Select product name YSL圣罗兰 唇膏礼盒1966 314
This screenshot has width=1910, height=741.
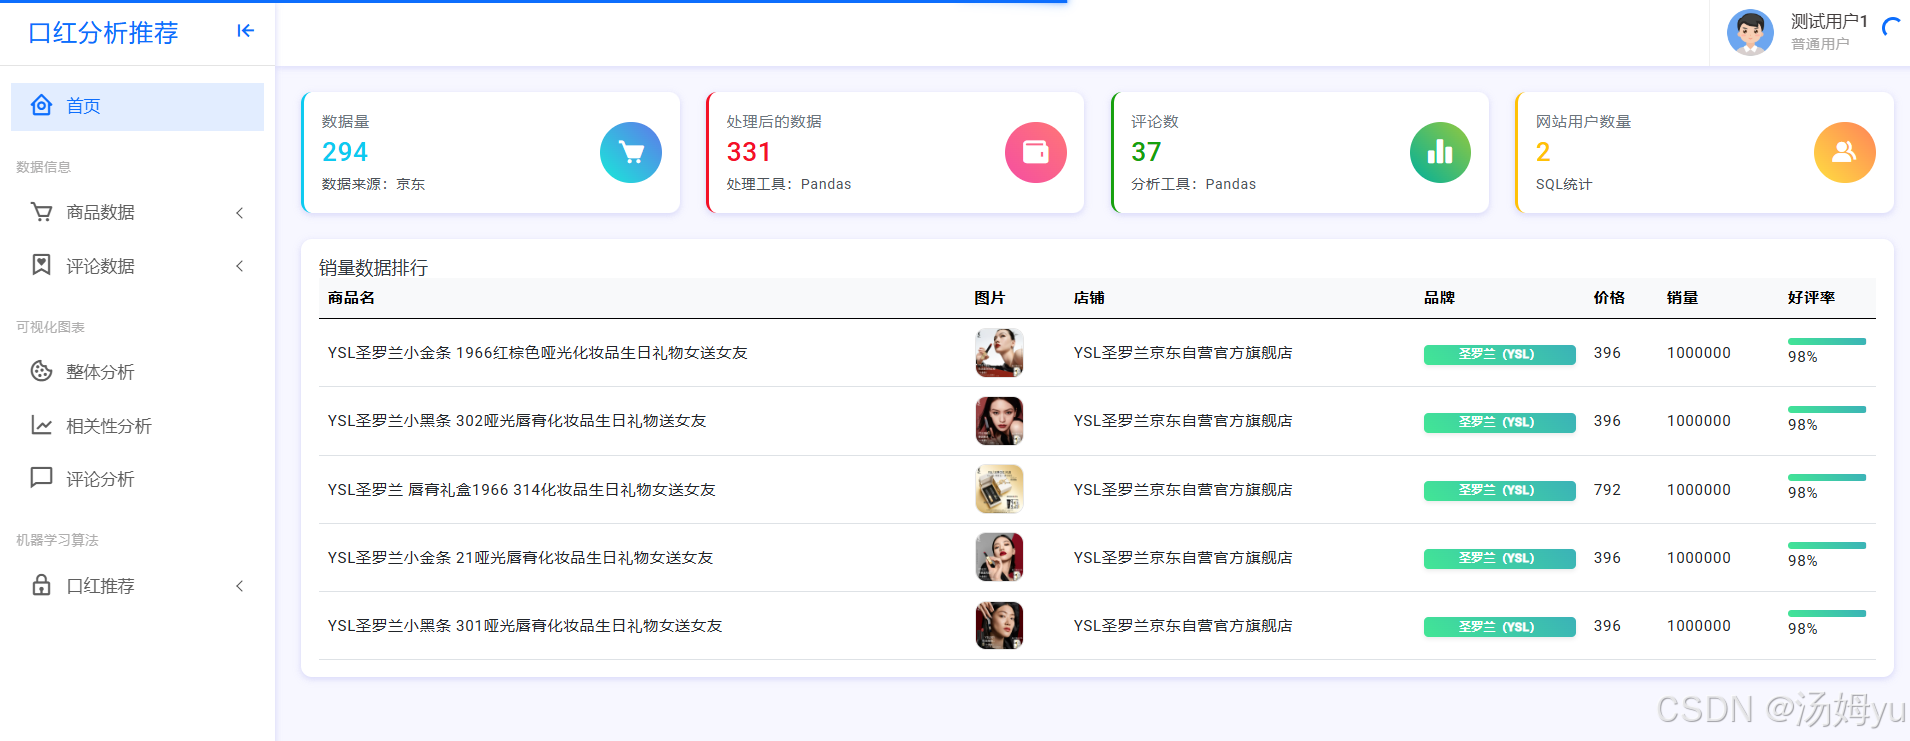pos(522,490)
